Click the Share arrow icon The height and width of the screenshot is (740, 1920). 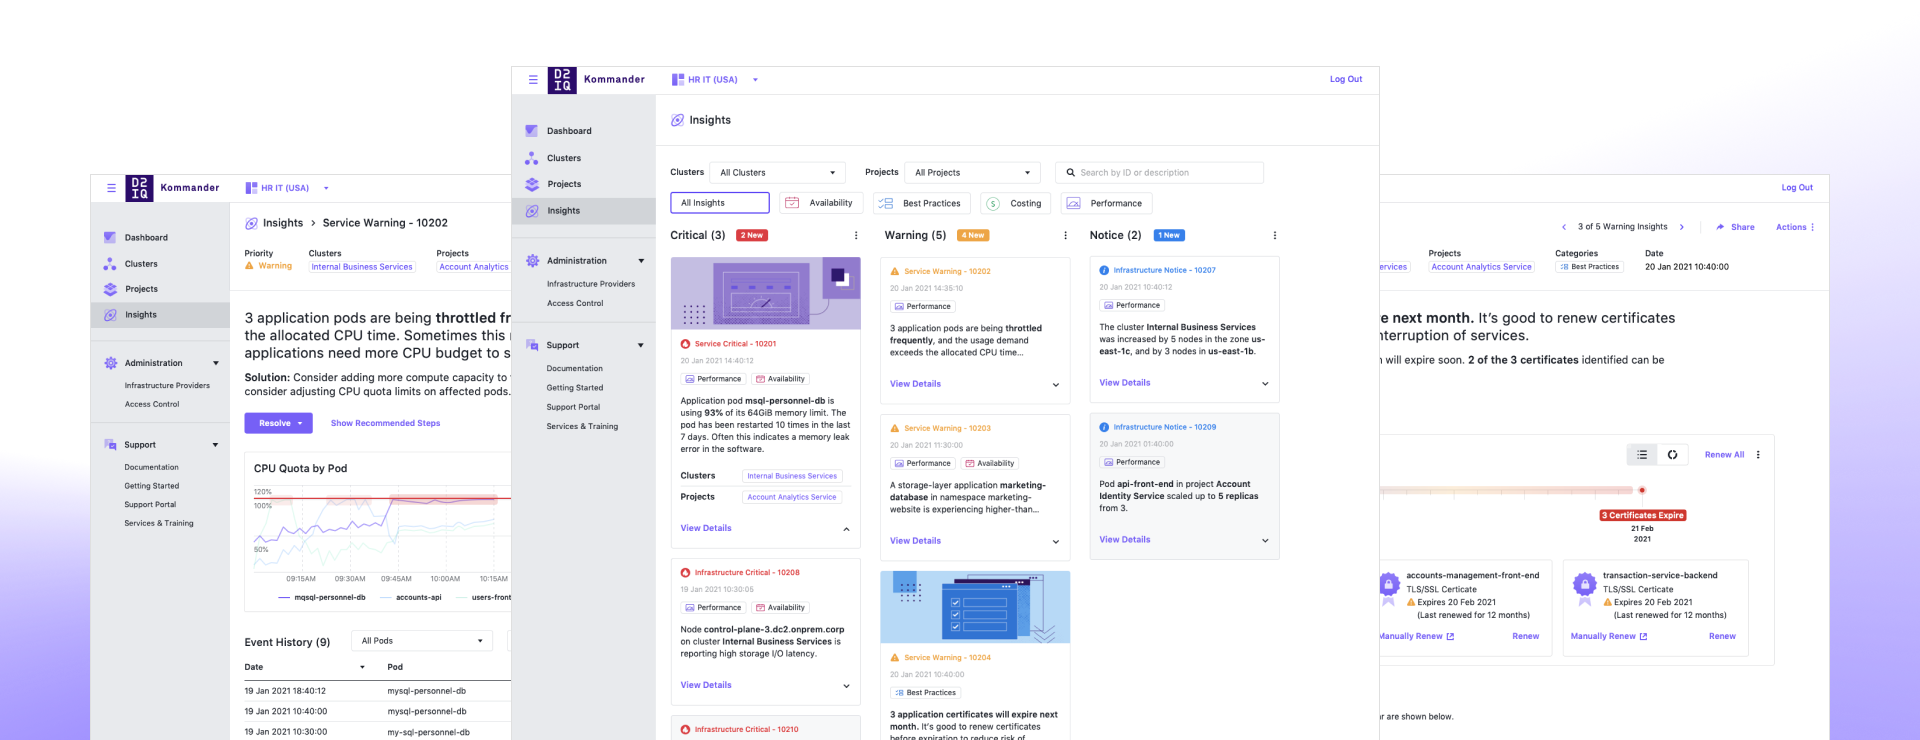click(x=1721, y=227)
